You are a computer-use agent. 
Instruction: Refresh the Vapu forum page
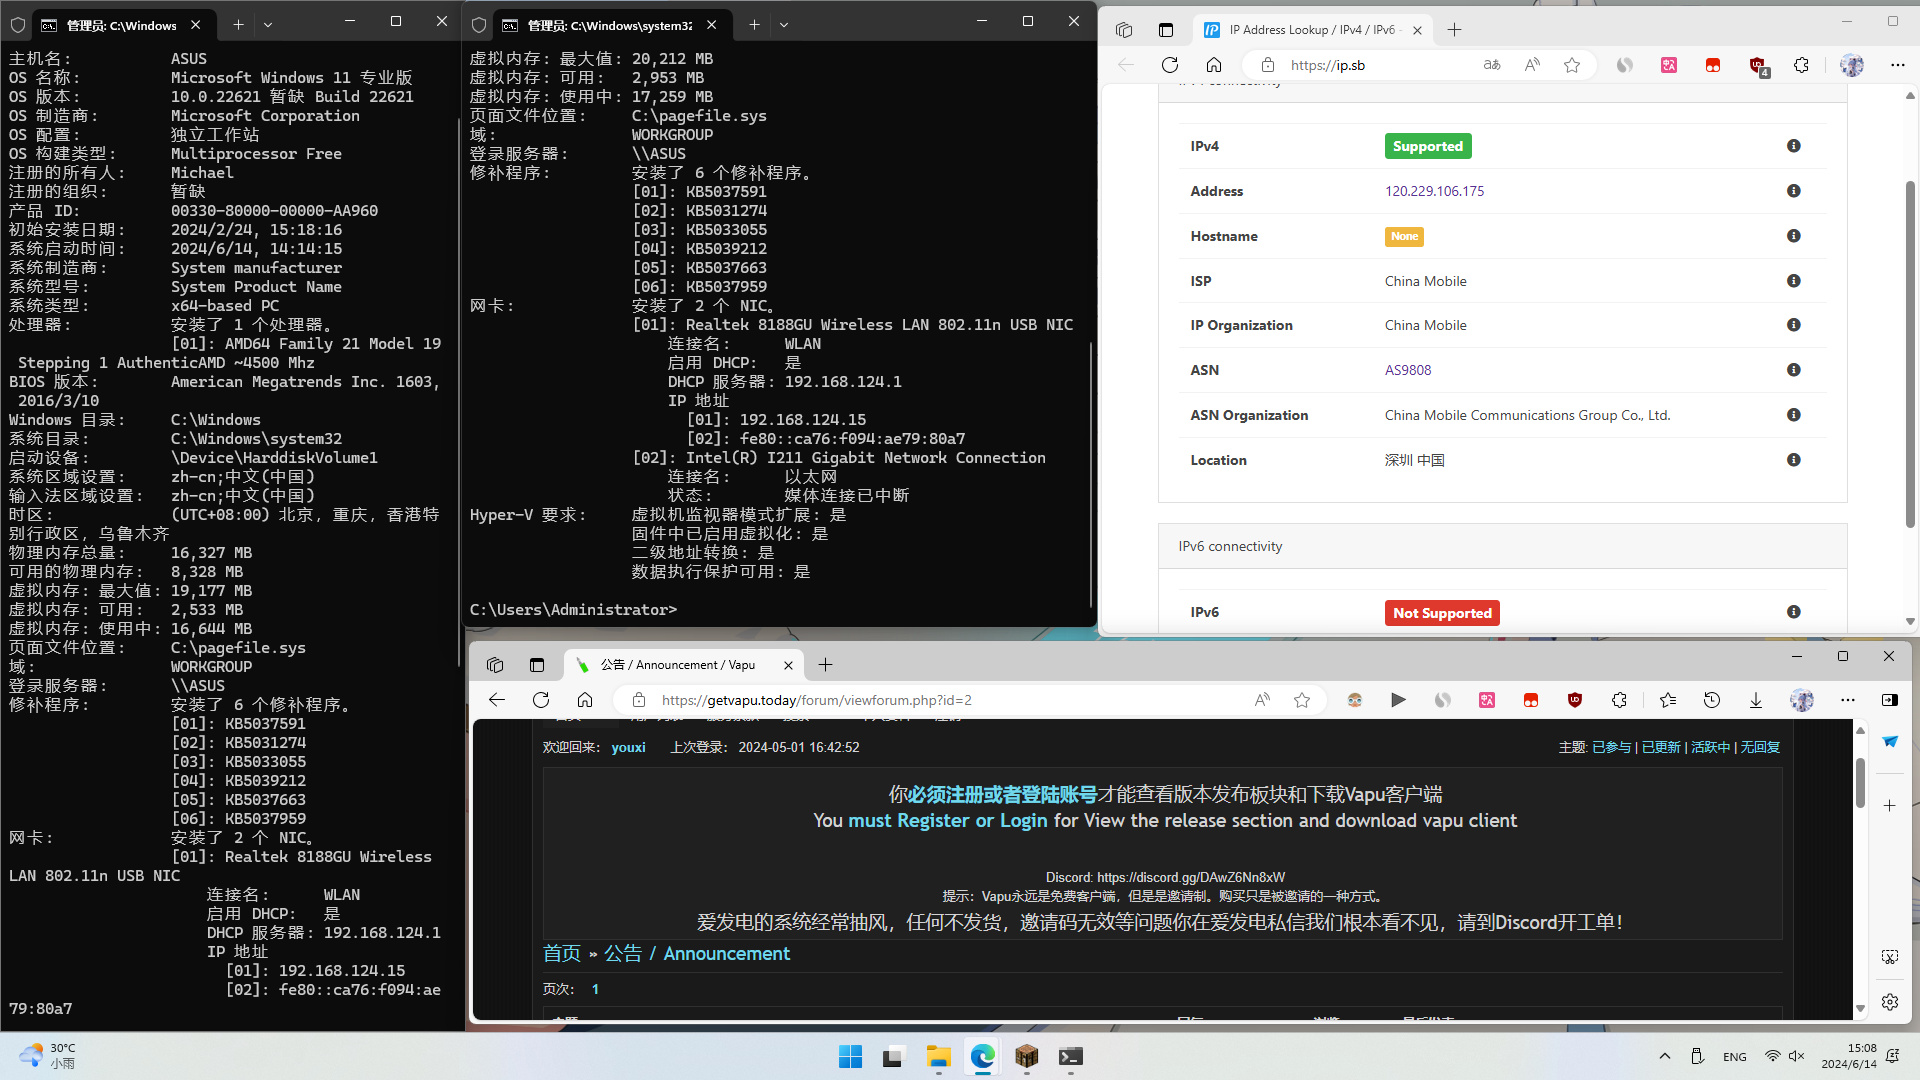[x=541, y=700]
